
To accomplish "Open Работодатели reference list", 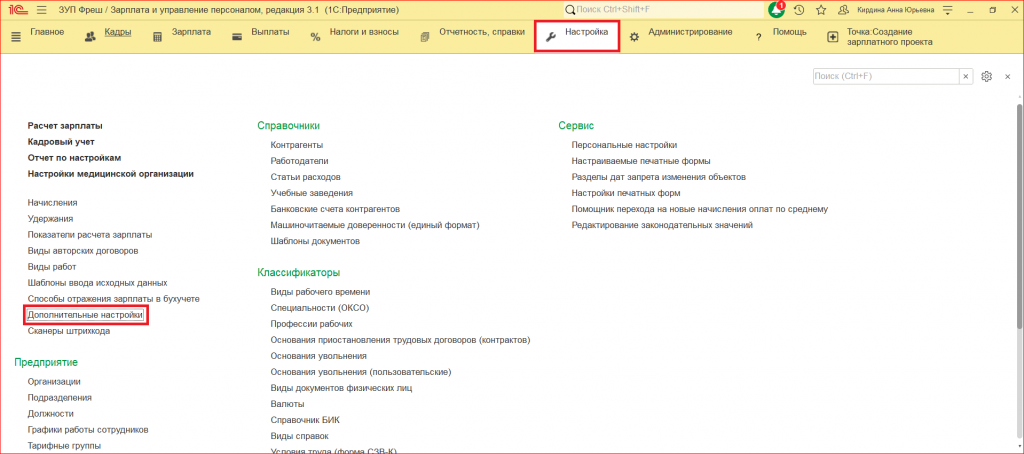I will click(x=299, y=161).
